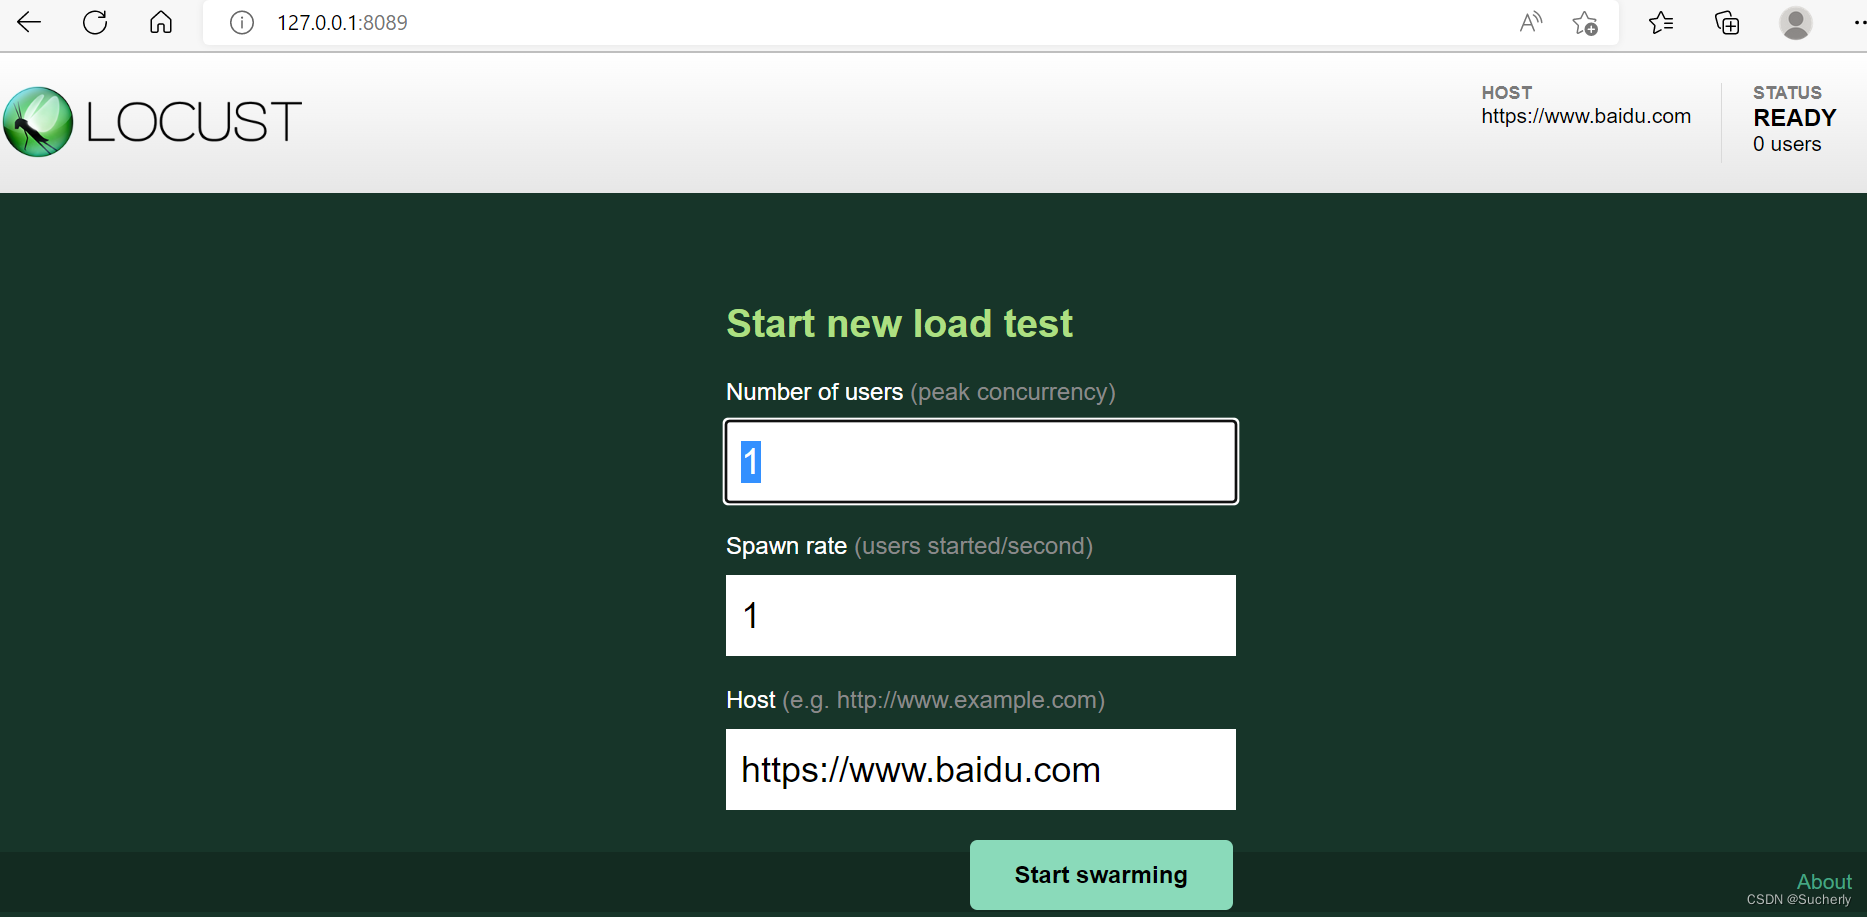1867x917 pixels.
Task: Refresh the page
Action: 94,22
